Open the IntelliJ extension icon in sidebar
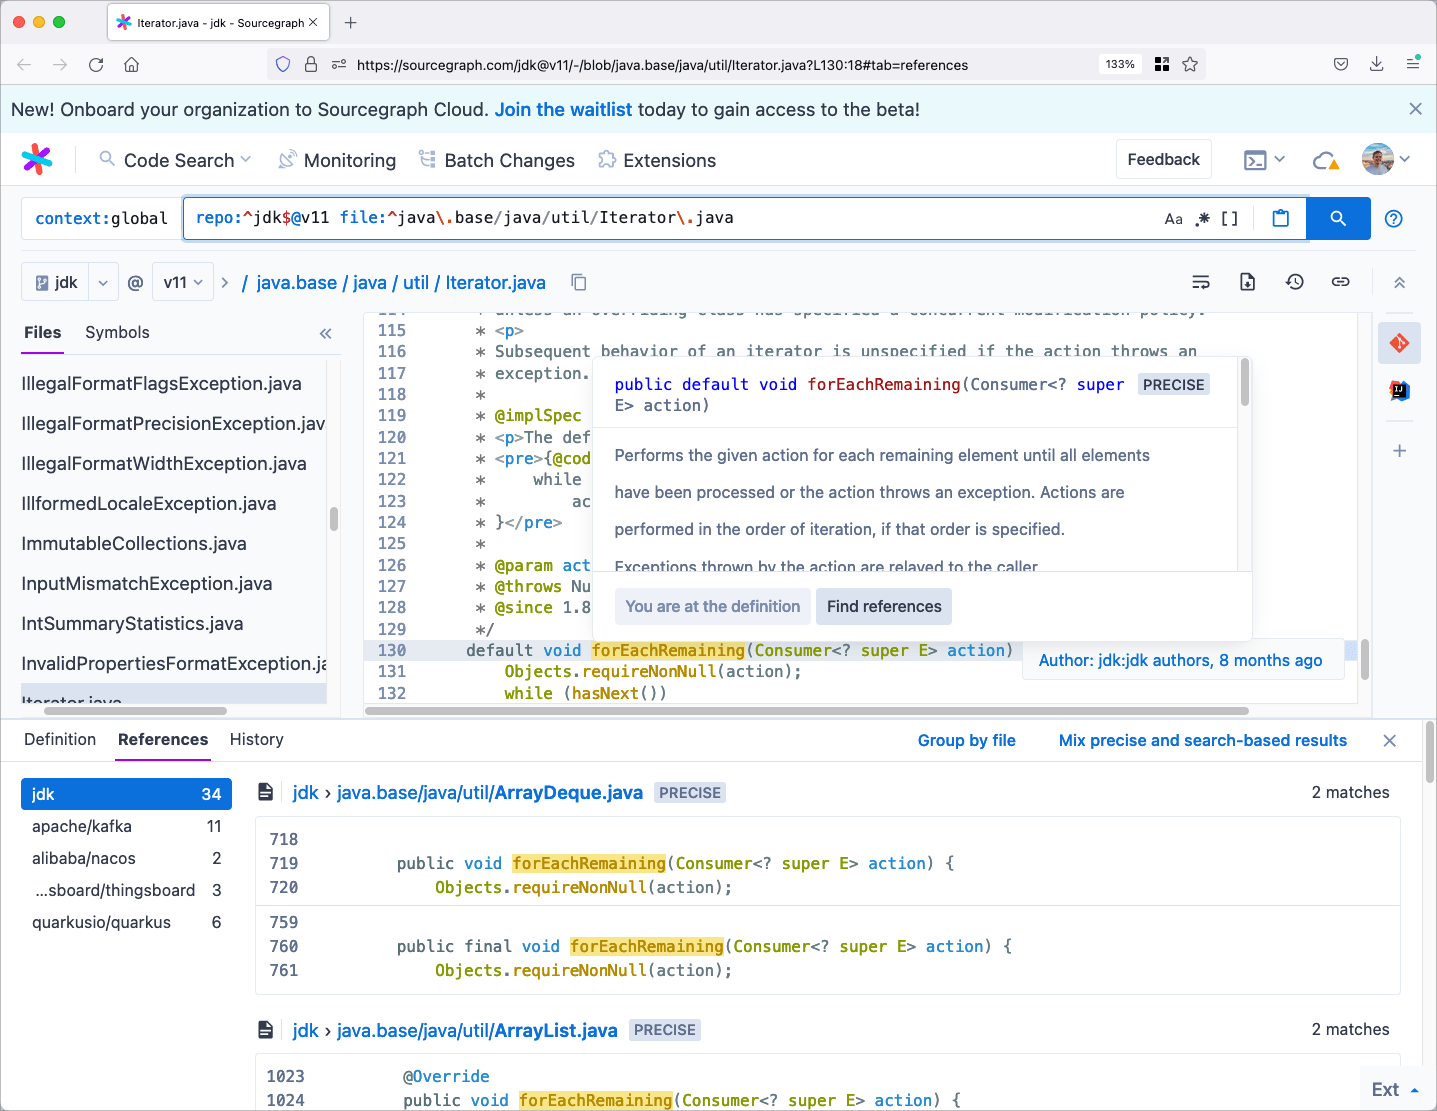The width and height of the screenshot is (1437, 1111). pos(1399,390)
